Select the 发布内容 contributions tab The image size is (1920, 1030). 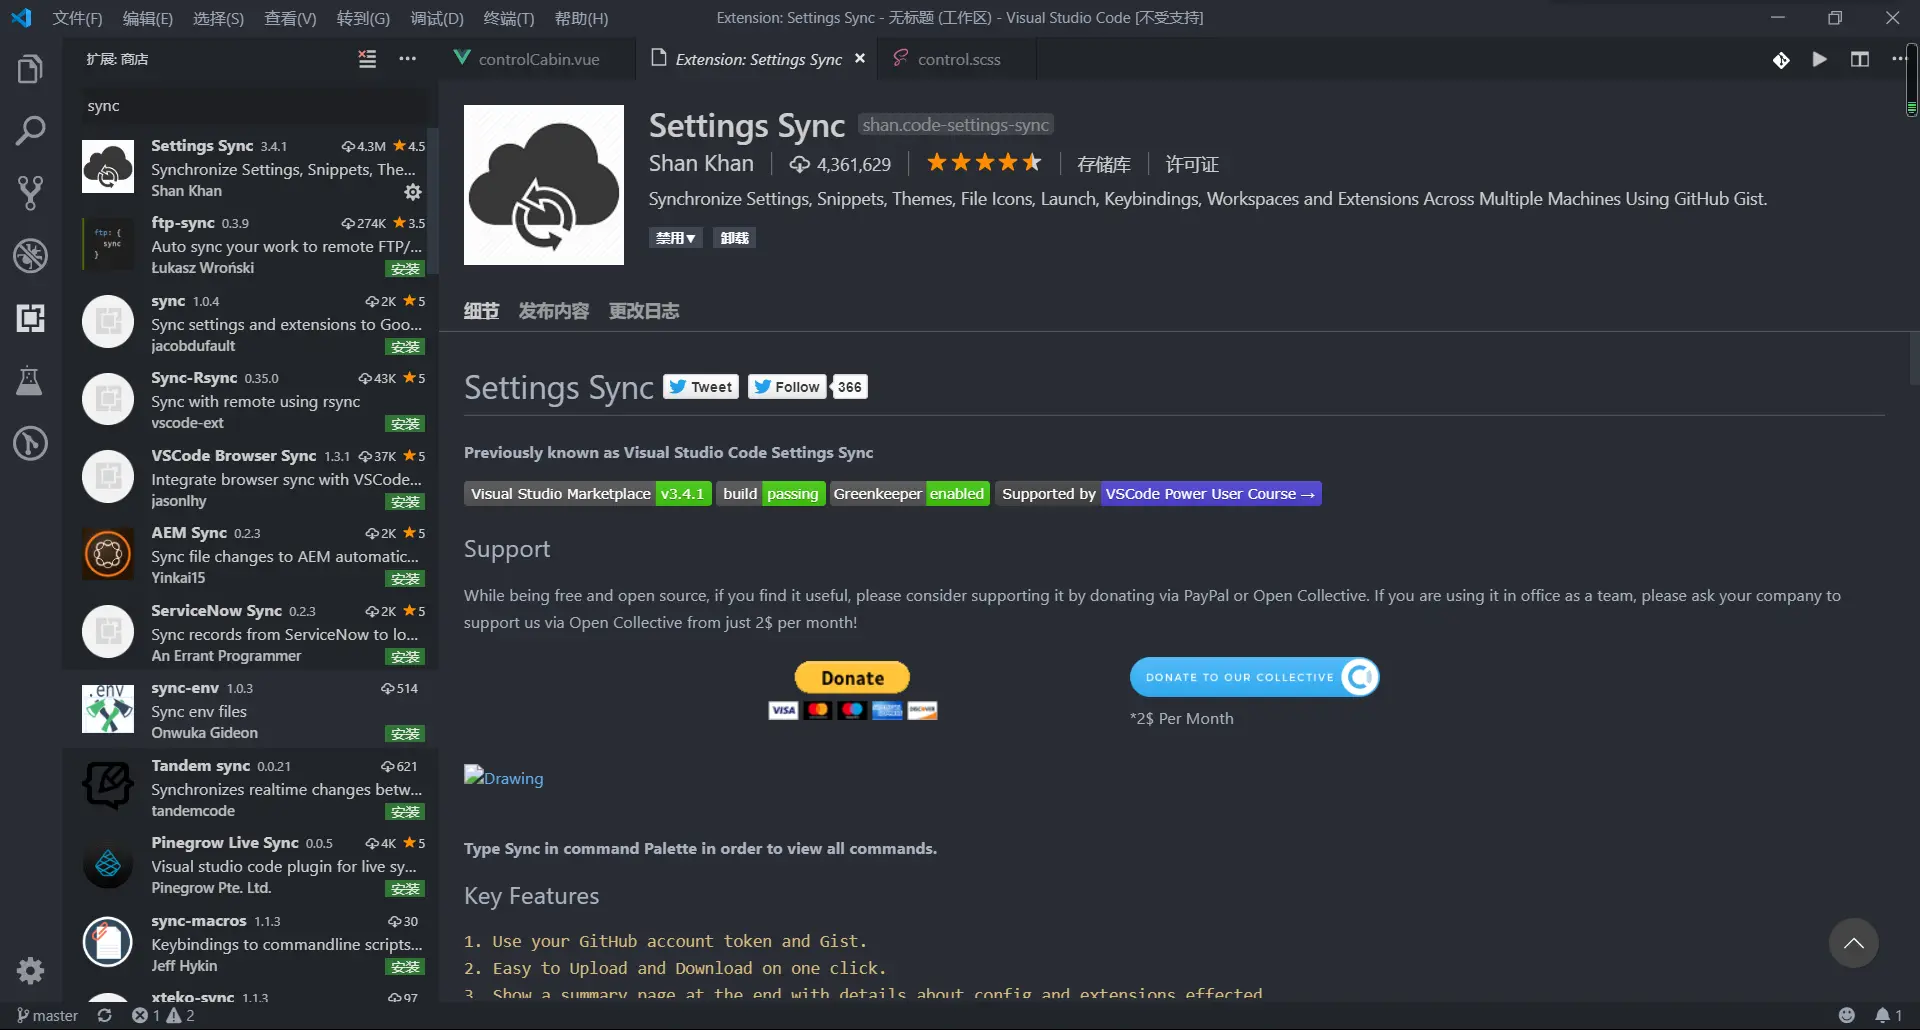tap(554, 311)
